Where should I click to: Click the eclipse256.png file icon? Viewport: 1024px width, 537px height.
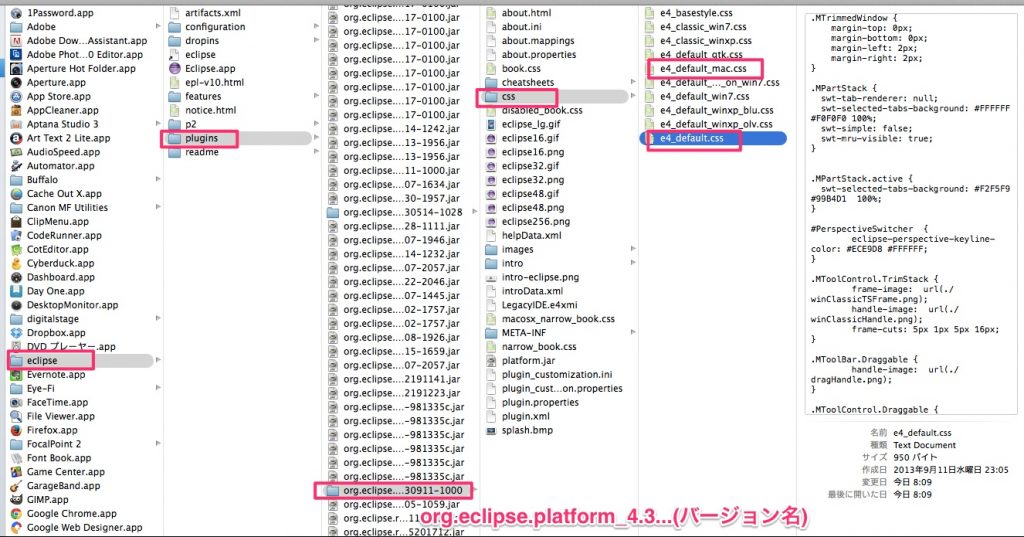tap(491, 221)
